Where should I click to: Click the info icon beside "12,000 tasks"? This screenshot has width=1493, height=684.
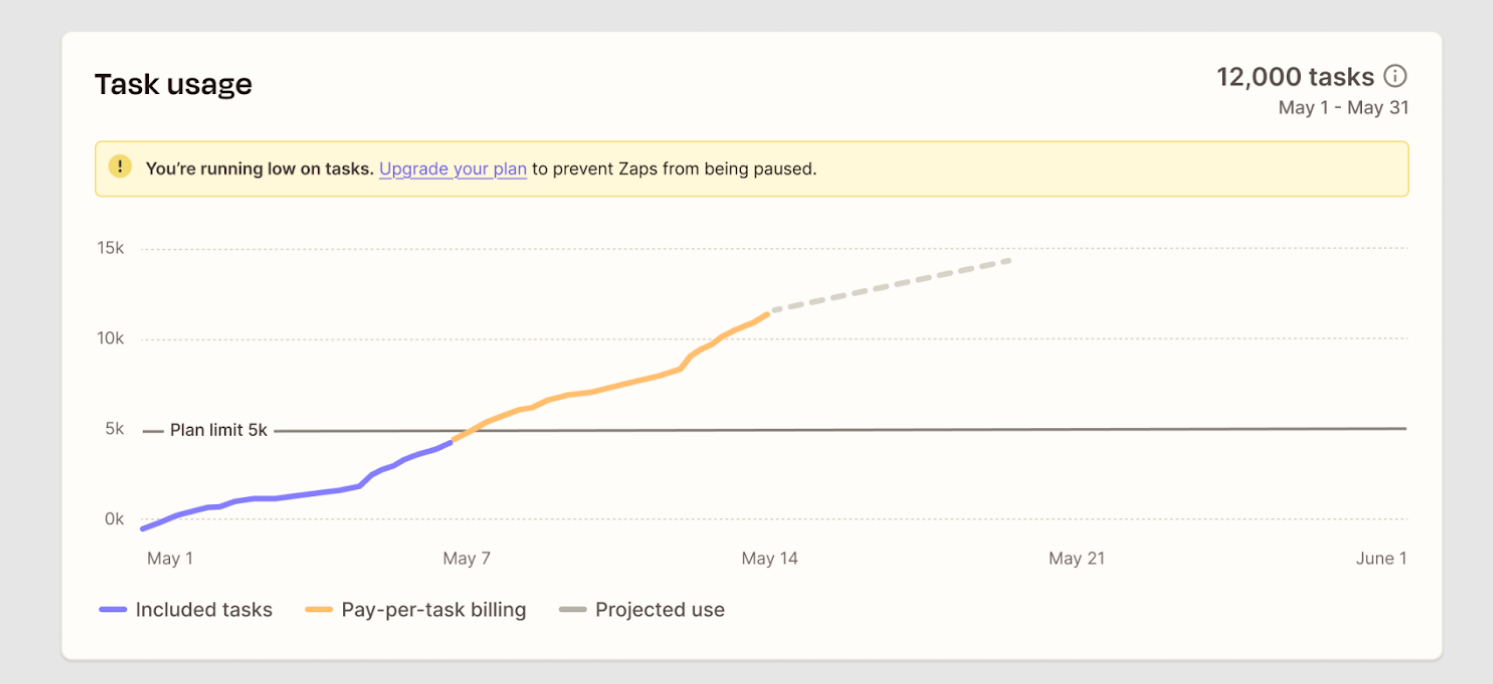(1397, 75)
